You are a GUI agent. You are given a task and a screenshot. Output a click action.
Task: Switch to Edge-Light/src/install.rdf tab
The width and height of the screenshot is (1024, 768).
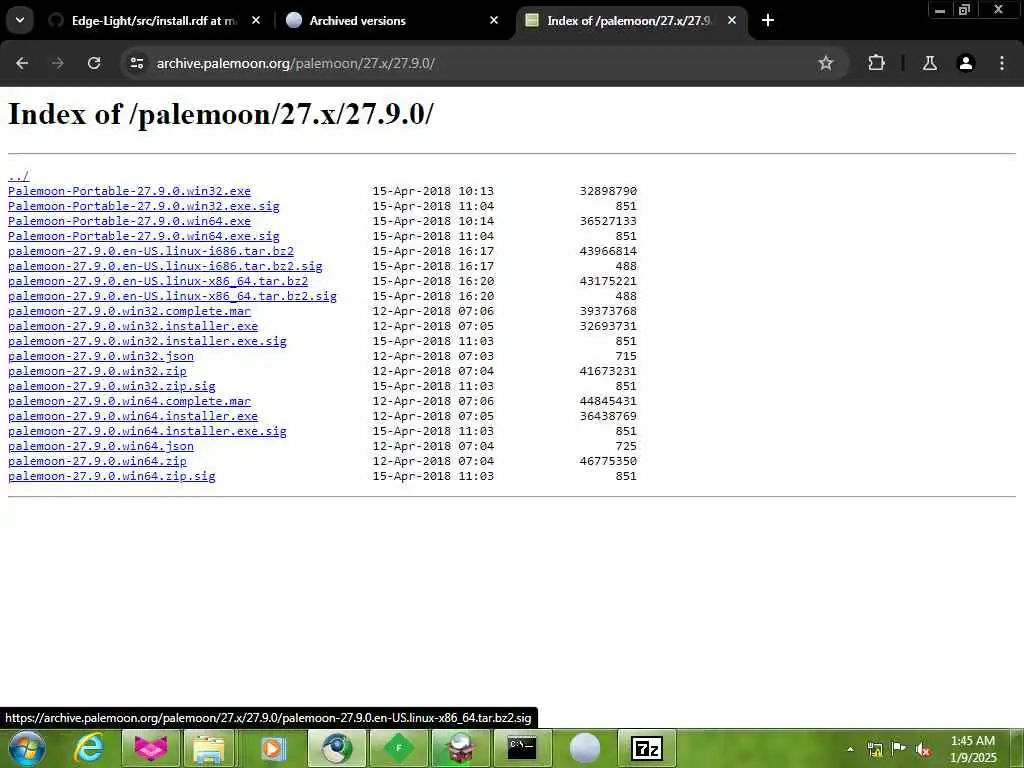pos(155,21)
